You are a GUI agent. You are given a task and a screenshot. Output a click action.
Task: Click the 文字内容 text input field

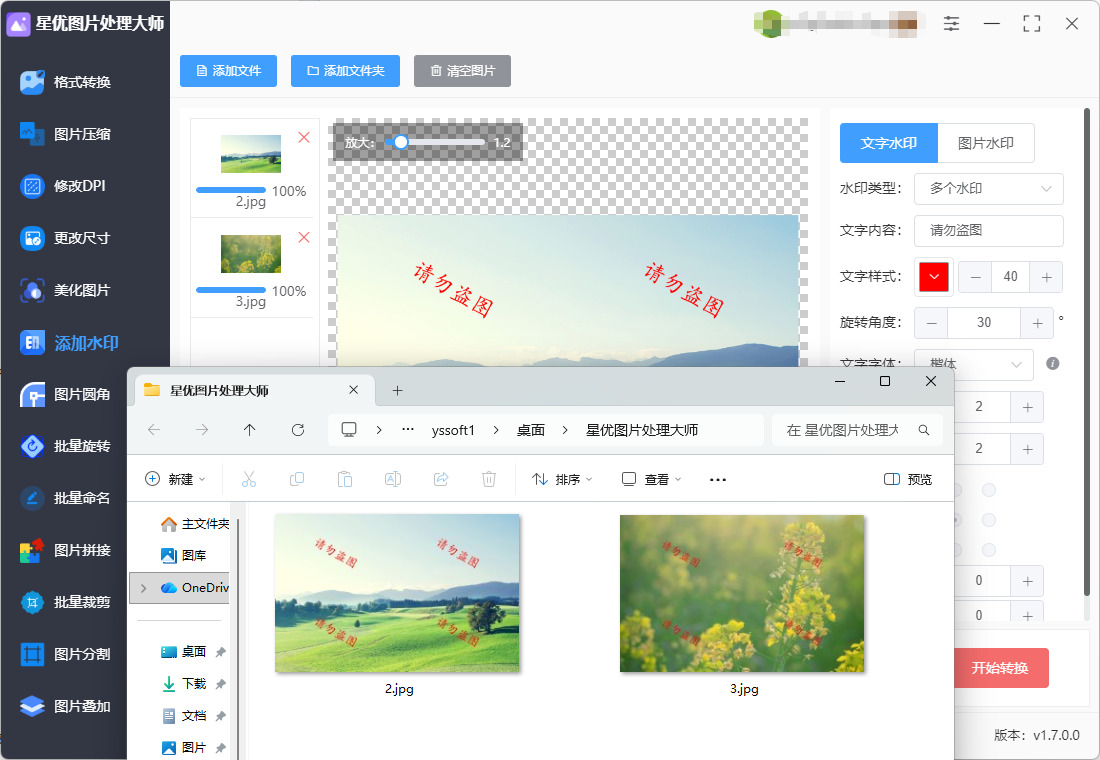pos(988,231)
